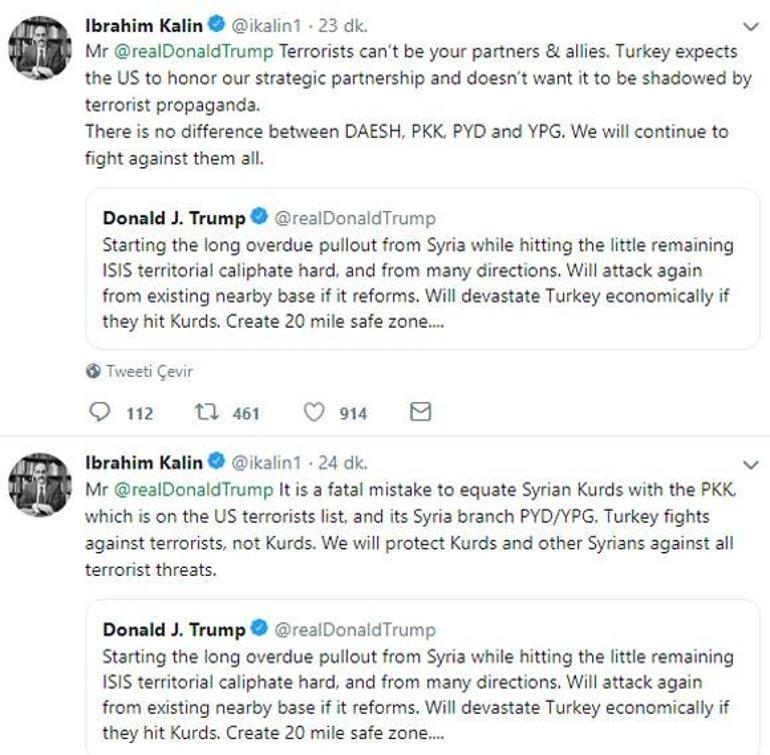The height and width of the screenshot is (755, 770).
Task: Retweet the first Ibrahim Kalin tweet
Action: click(x=207, y=412)
